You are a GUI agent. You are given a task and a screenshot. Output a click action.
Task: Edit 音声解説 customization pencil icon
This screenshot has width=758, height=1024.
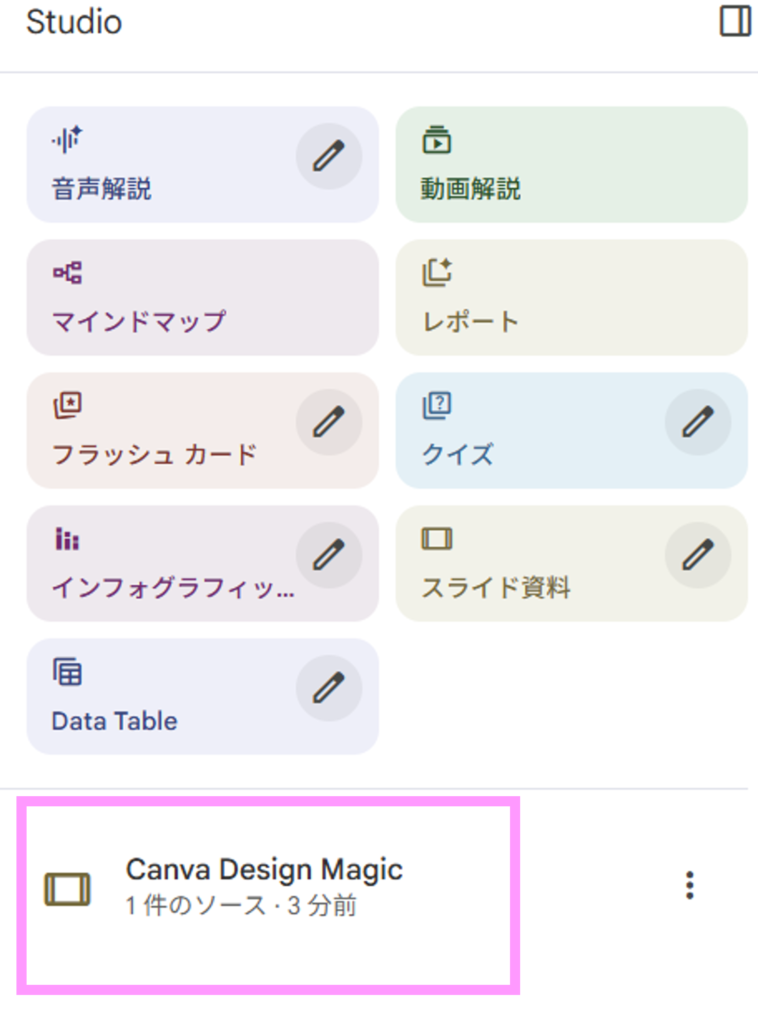(x=328, y=157)
